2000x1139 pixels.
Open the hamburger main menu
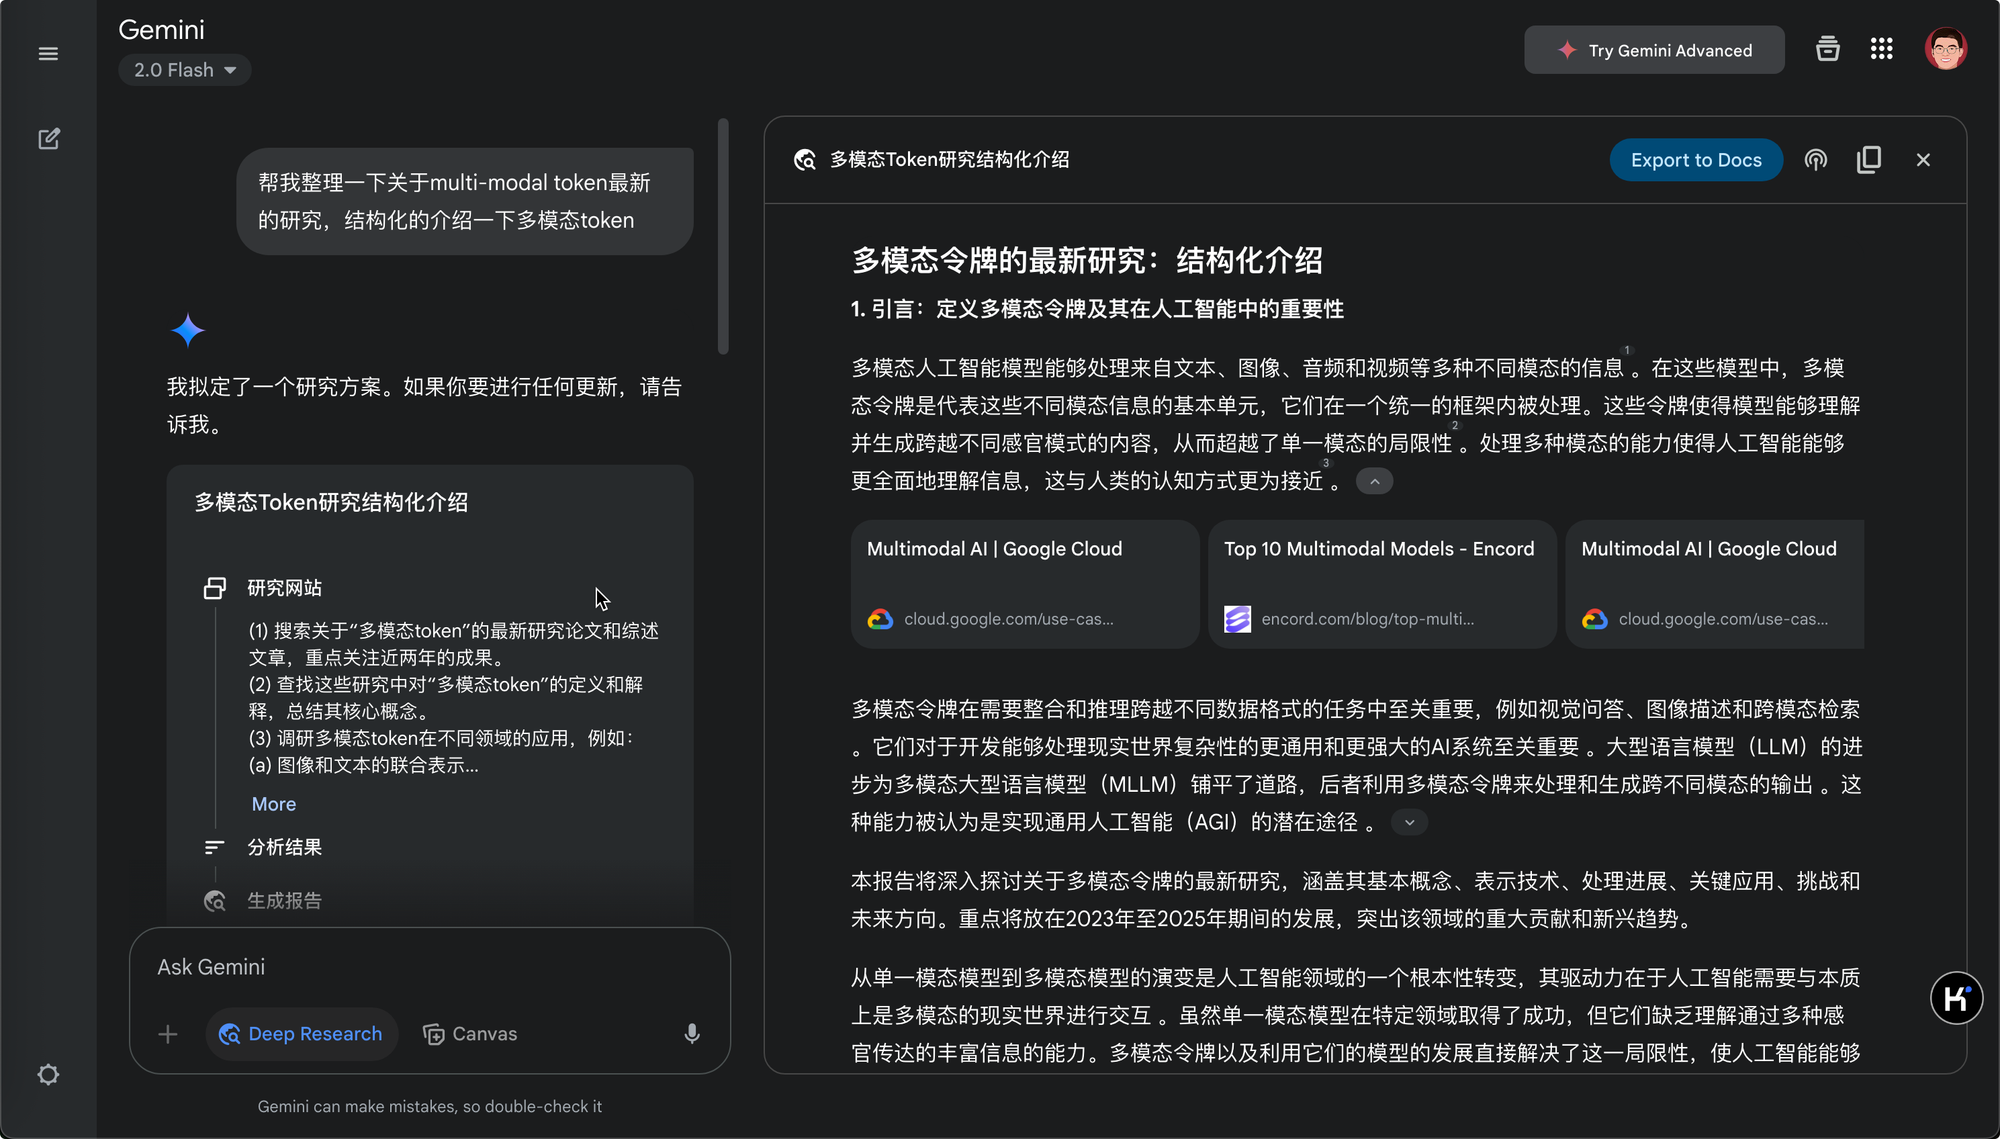[48, 54]
